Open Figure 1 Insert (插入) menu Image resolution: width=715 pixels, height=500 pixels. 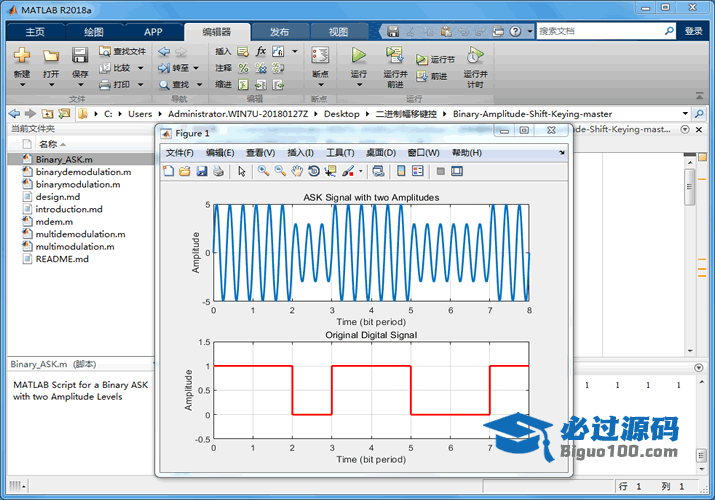pyautogui.click(x=300, y=153)
